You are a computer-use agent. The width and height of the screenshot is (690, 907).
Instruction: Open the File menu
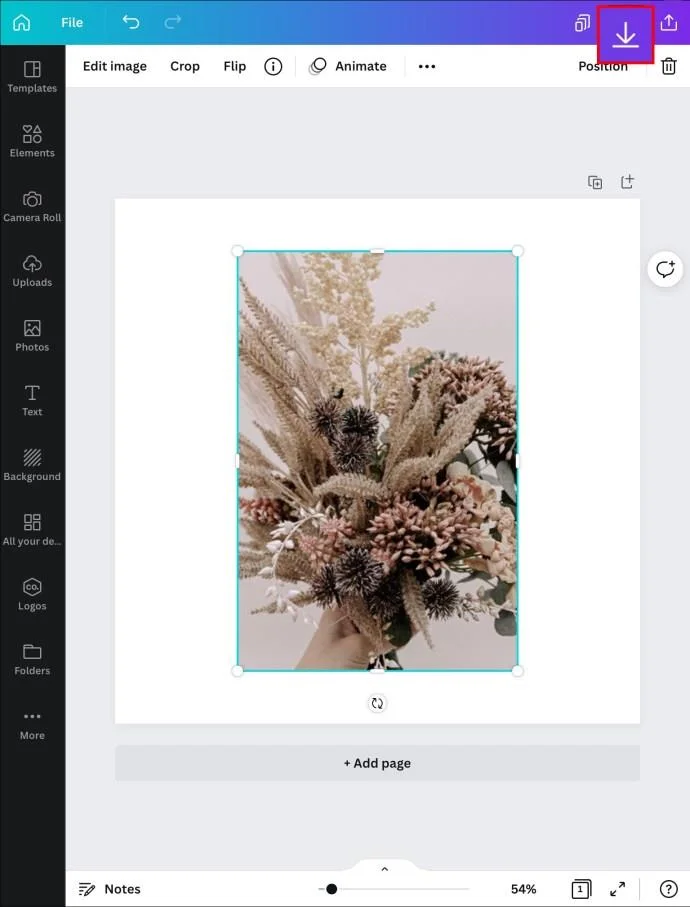[72, 23]
